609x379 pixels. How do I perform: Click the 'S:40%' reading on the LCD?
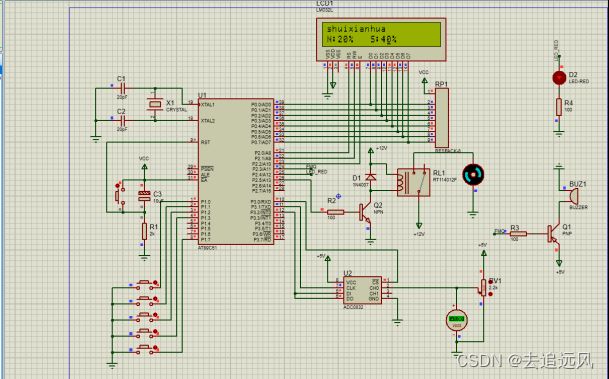click(383, 39)
